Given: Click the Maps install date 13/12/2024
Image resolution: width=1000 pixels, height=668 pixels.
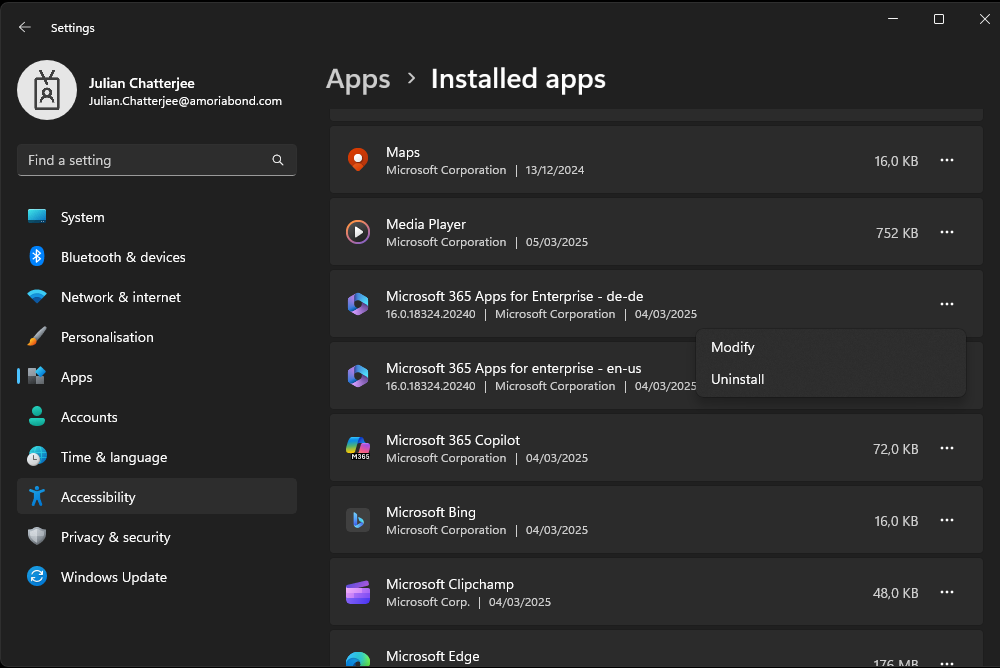Looking at the screenshot, I should tap(555, 170).
